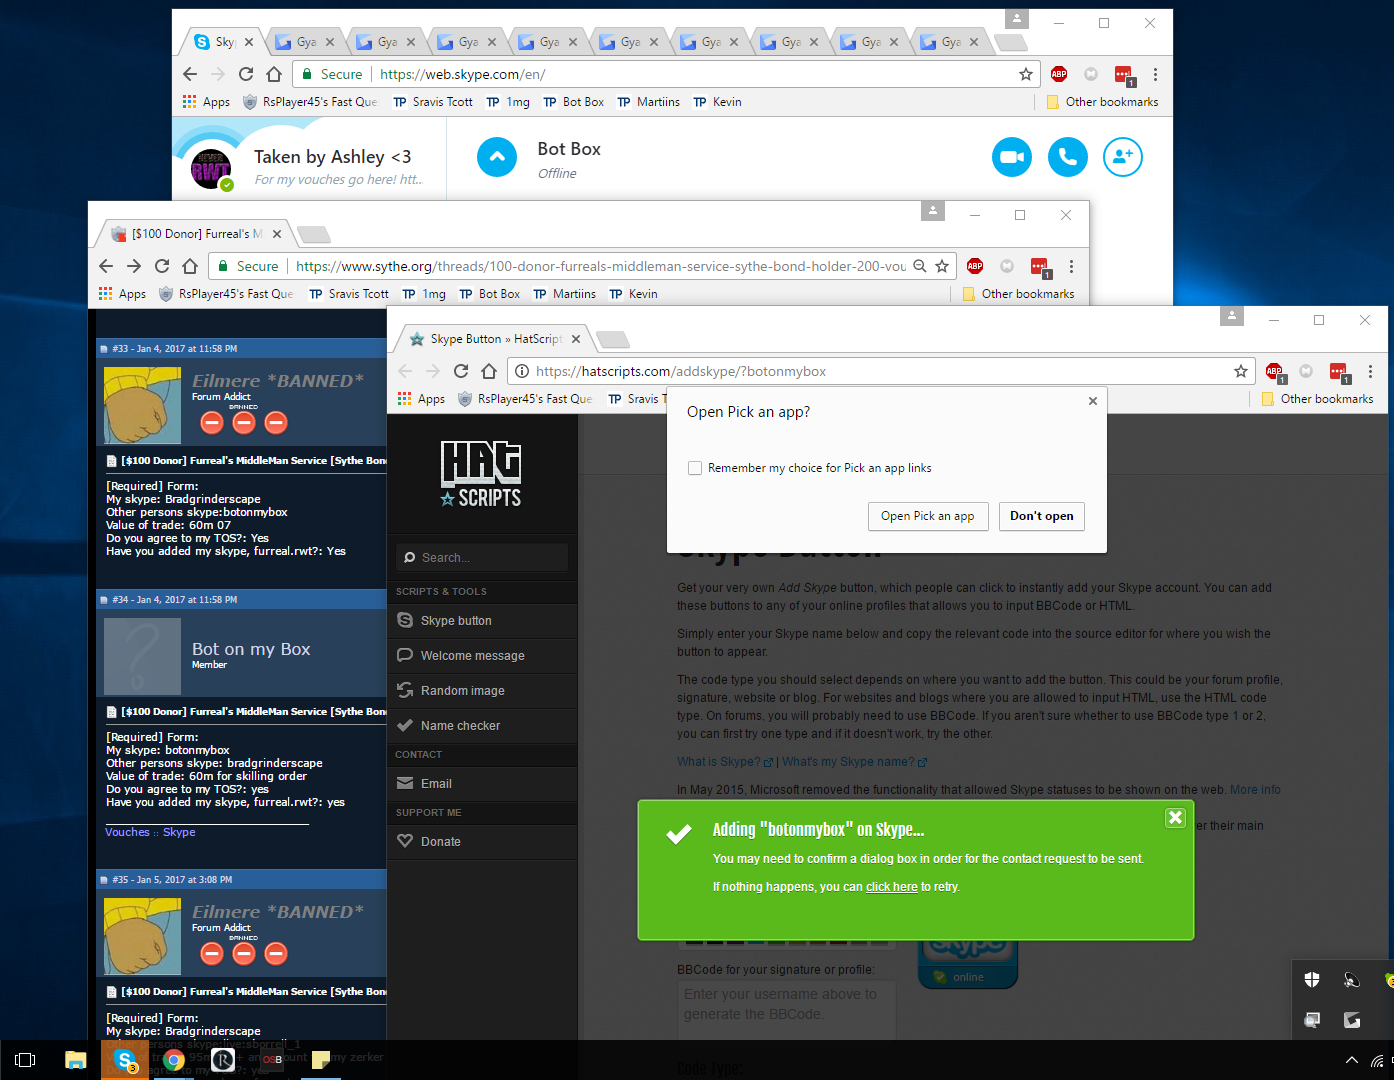Open Skype from the taskbar
Screen dimensions: 1394x1080
tap(125, 1060)
